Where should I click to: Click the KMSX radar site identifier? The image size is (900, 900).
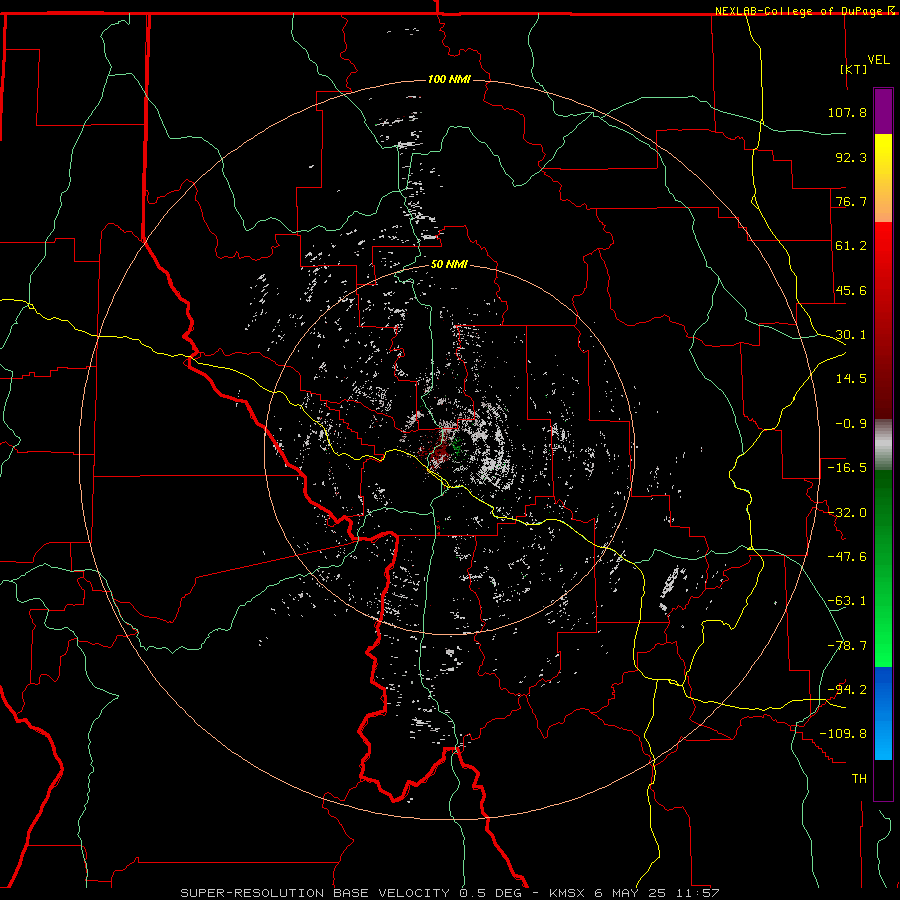pos(568,893)
